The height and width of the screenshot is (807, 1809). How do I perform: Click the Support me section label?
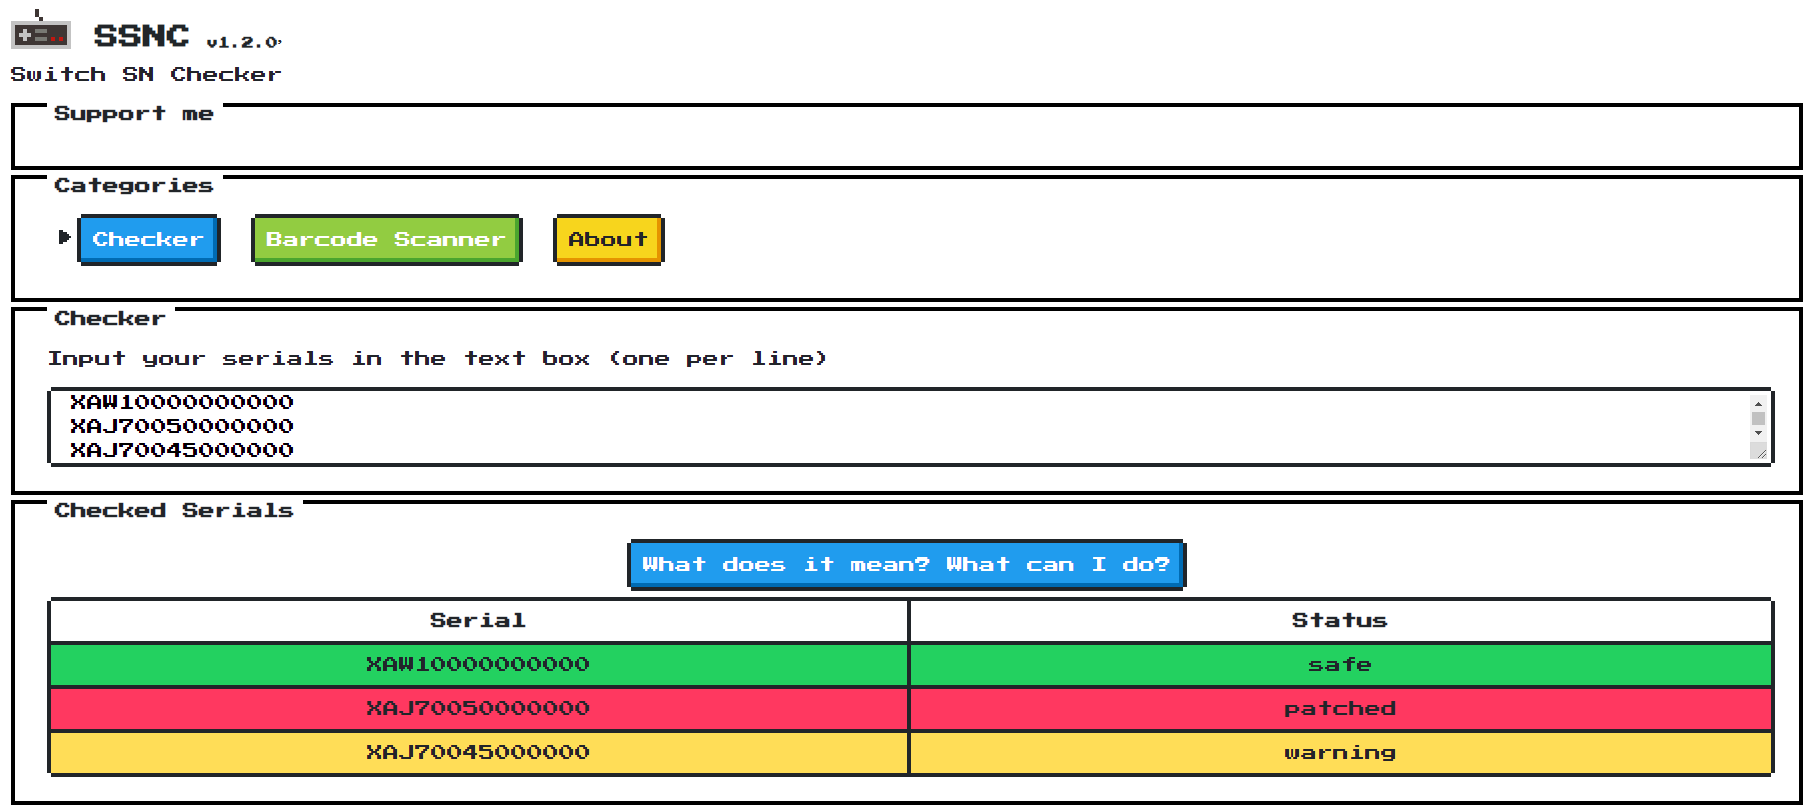tap(134, 114)
